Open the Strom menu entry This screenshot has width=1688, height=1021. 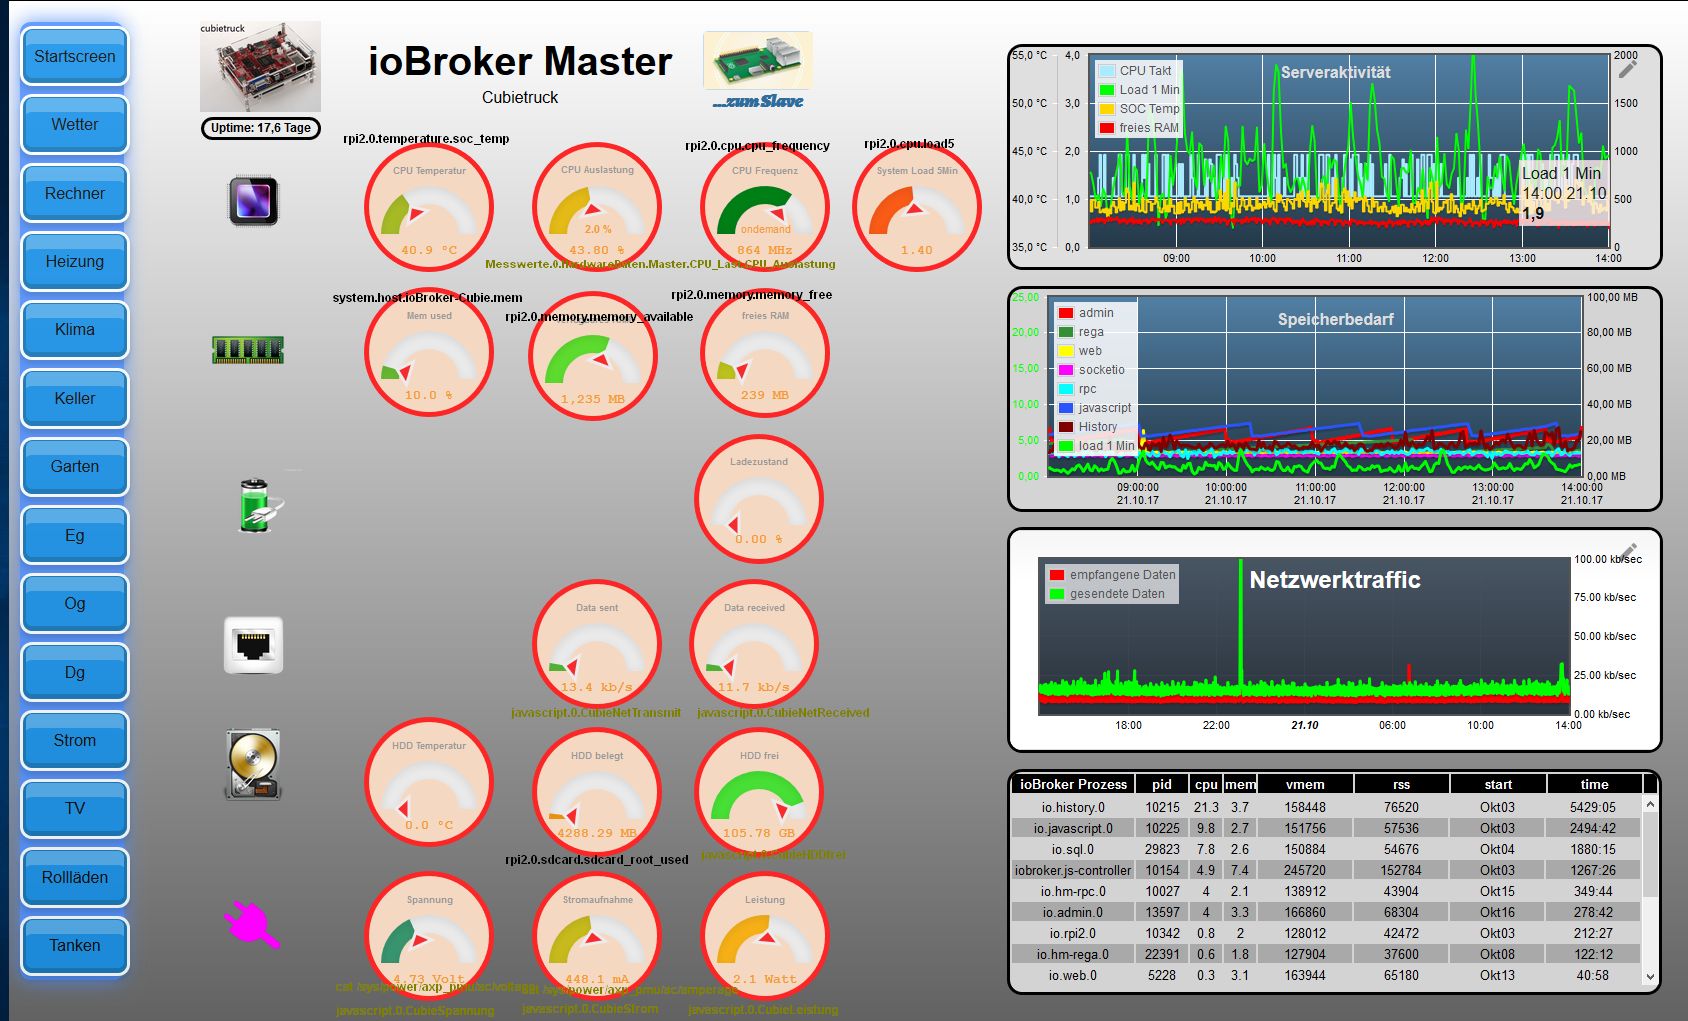tap(75, 741)
